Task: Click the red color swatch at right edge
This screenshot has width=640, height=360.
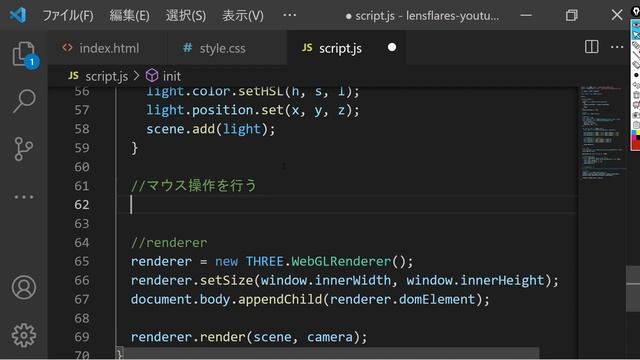Action: tap(636, 144)
